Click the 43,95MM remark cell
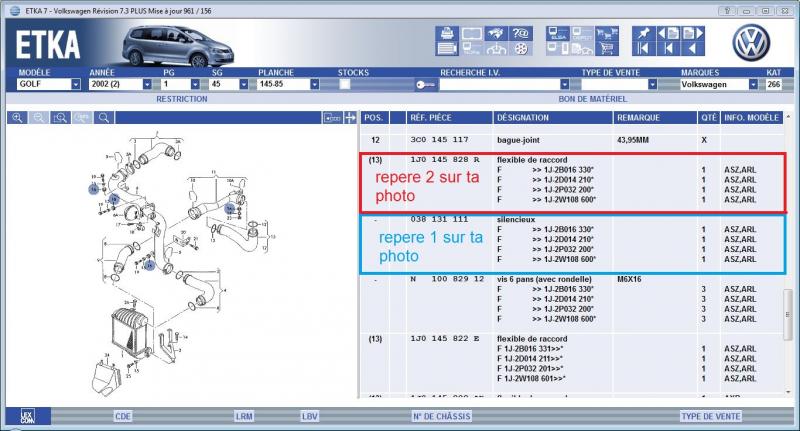 [633, 140]
